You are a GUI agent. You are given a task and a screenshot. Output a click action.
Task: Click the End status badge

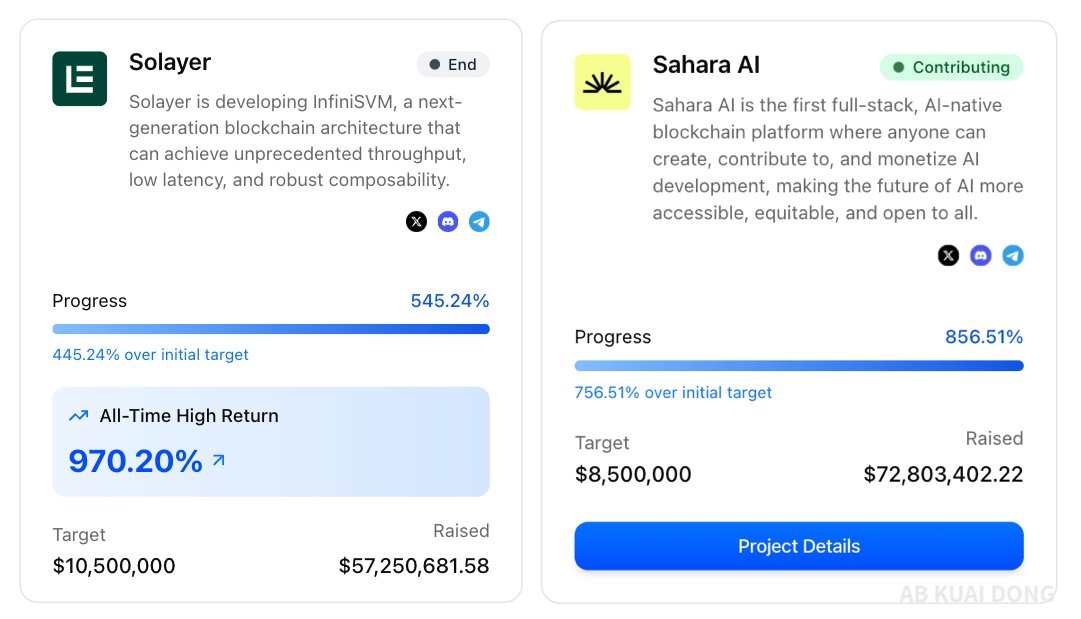coord(453,64)
